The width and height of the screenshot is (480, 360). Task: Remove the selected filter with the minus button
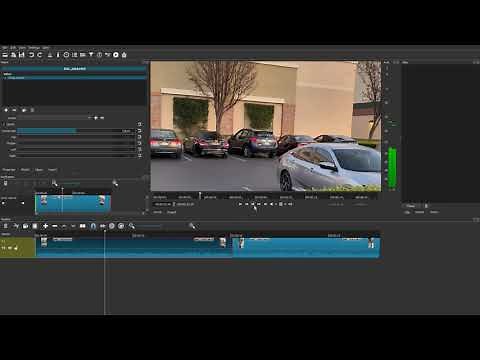14,110
